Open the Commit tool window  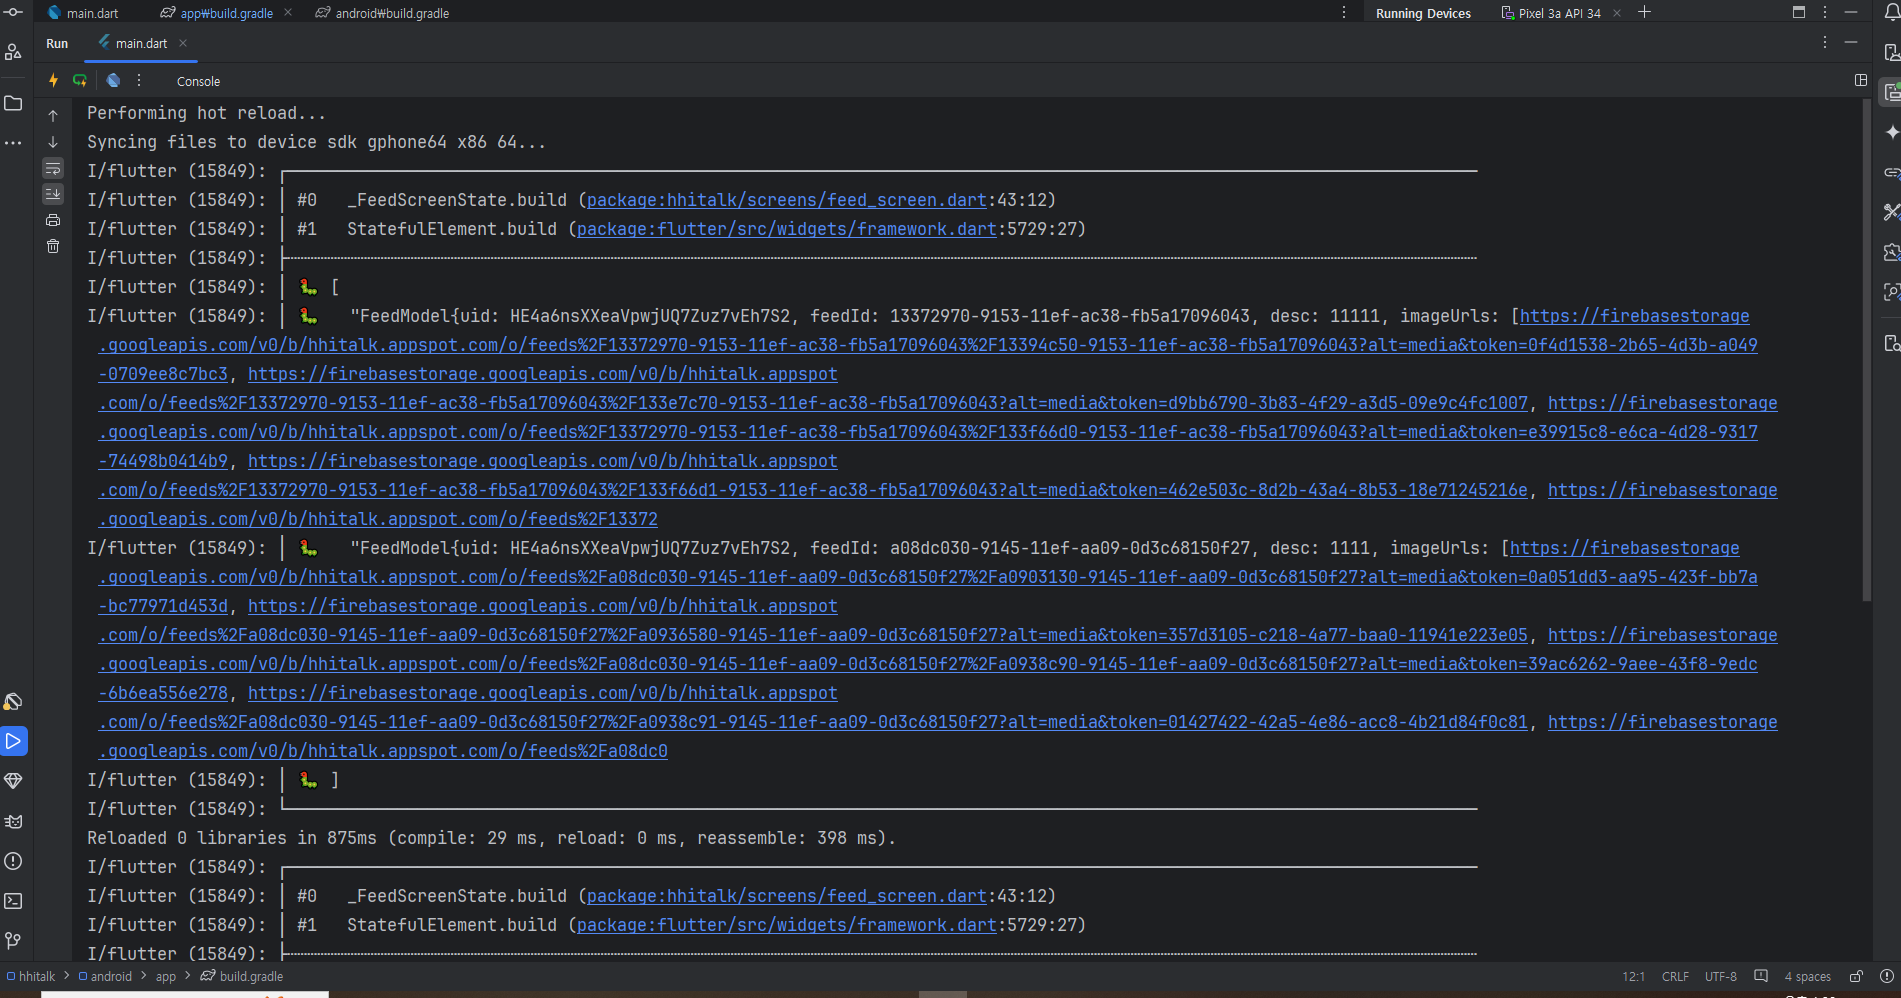coord(13,12)
